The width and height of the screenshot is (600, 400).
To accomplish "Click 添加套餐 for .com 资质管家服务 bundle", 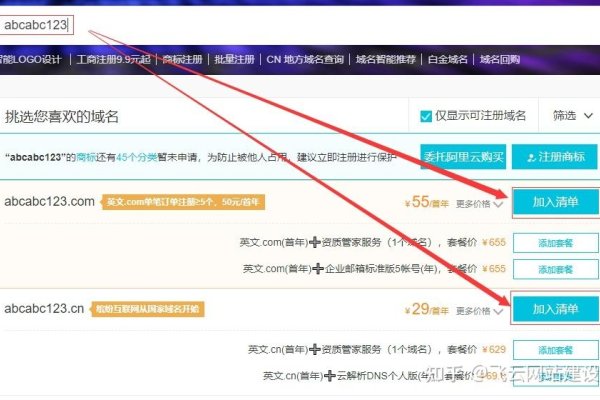I will (x=556, y=243).
